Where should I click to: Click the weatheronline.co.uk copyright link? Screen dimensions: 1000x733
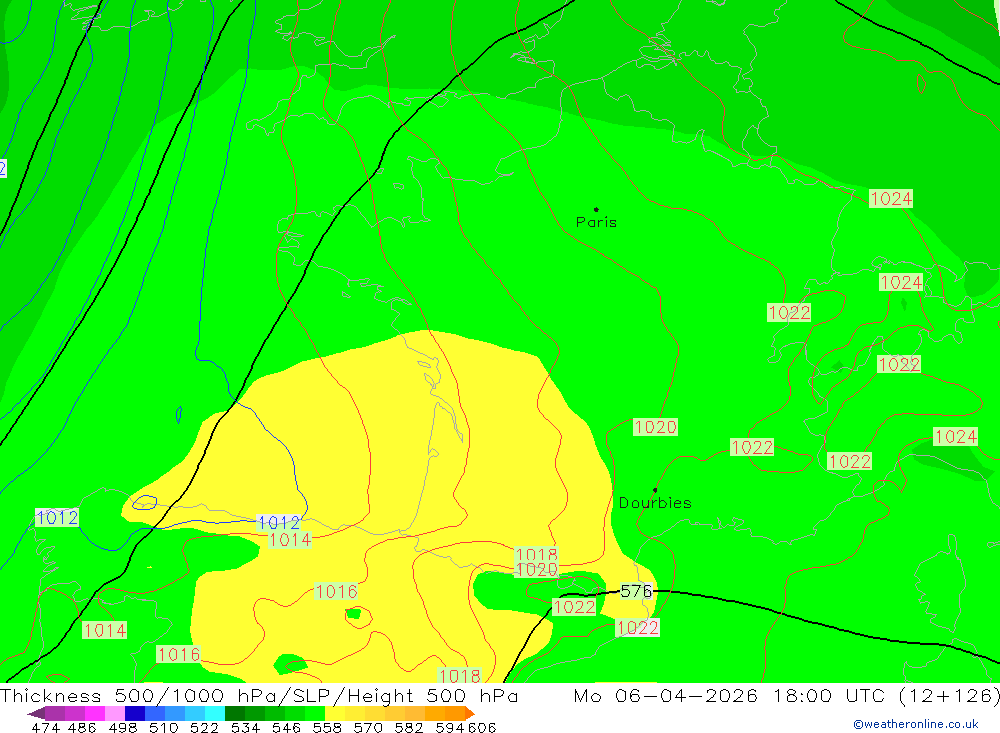click(915, 724)
